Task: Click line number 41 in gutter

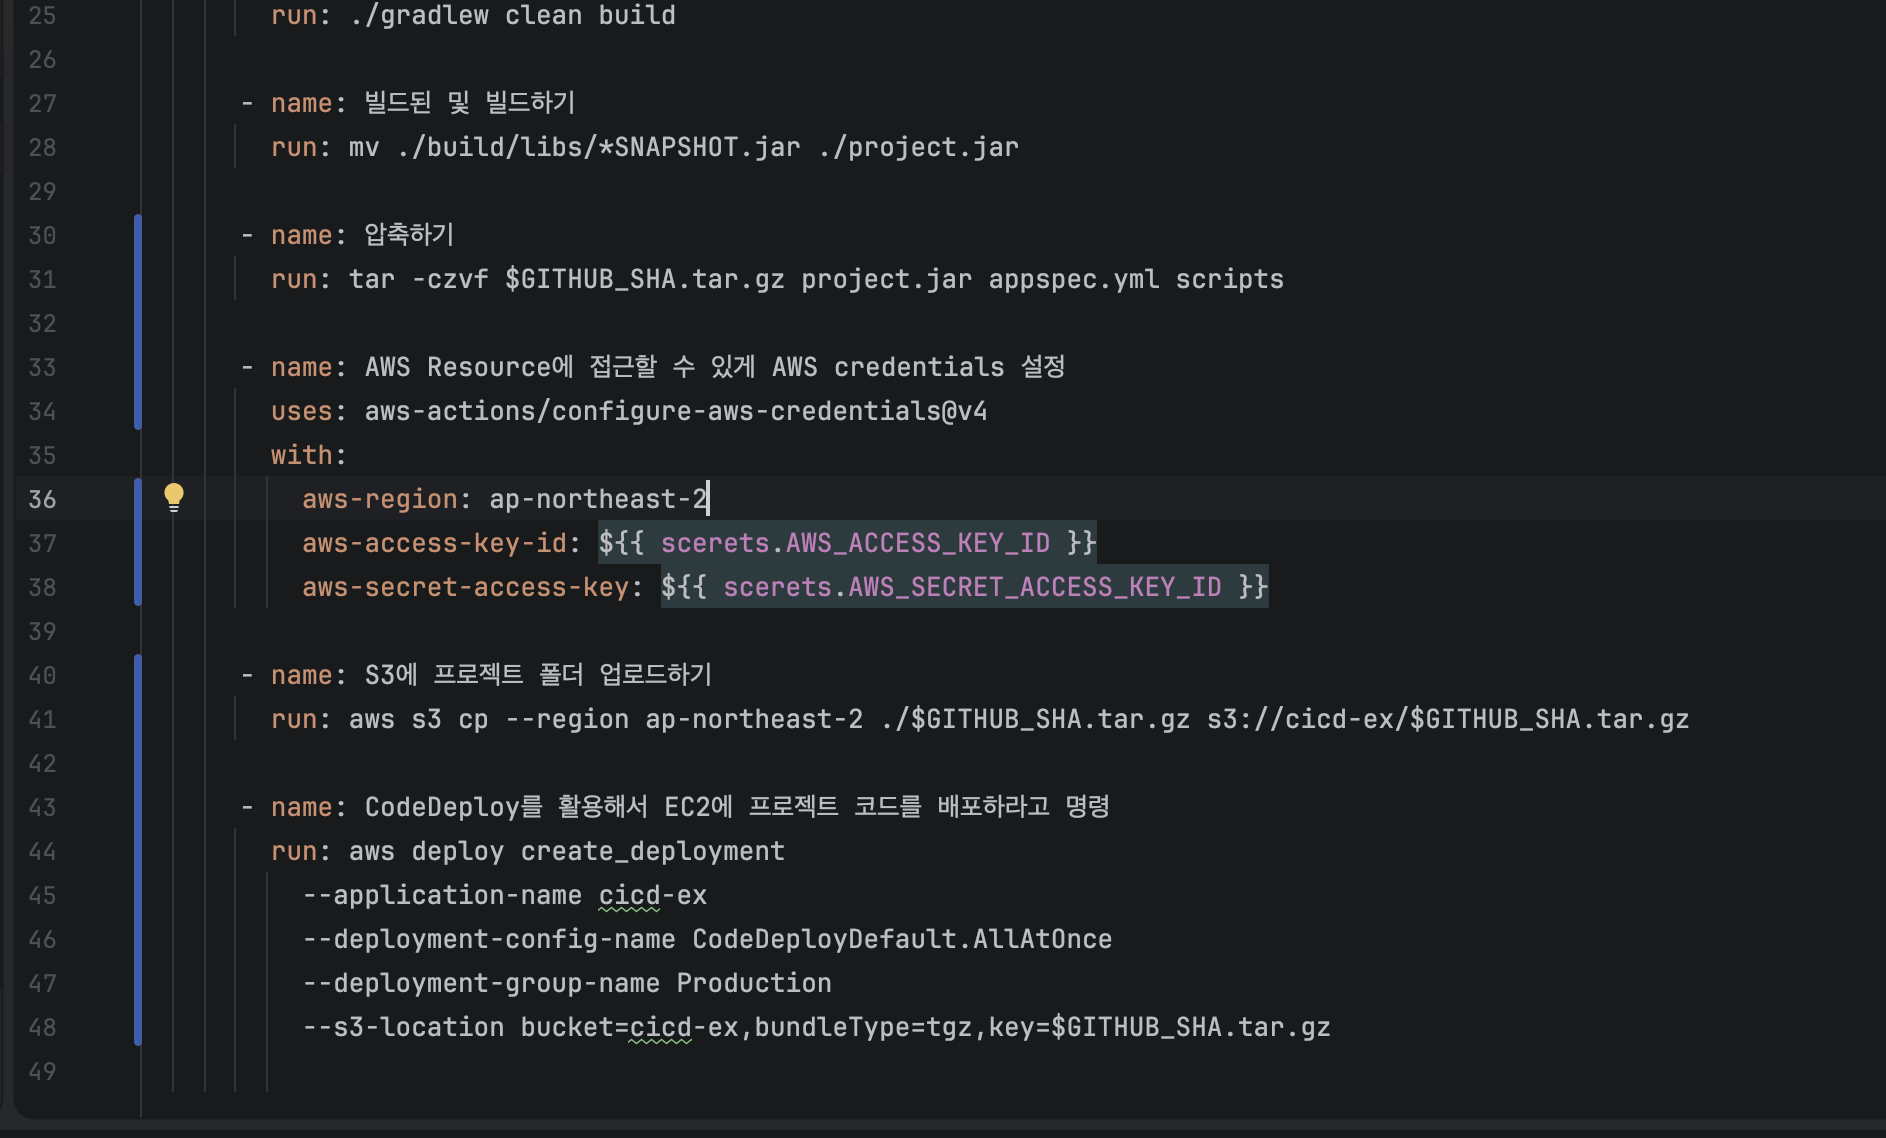Action: pyautogui.click(x=42, y=719)
